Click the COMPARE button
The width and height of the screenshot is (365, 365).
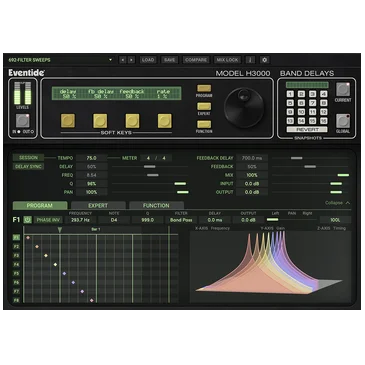(196, 60)
